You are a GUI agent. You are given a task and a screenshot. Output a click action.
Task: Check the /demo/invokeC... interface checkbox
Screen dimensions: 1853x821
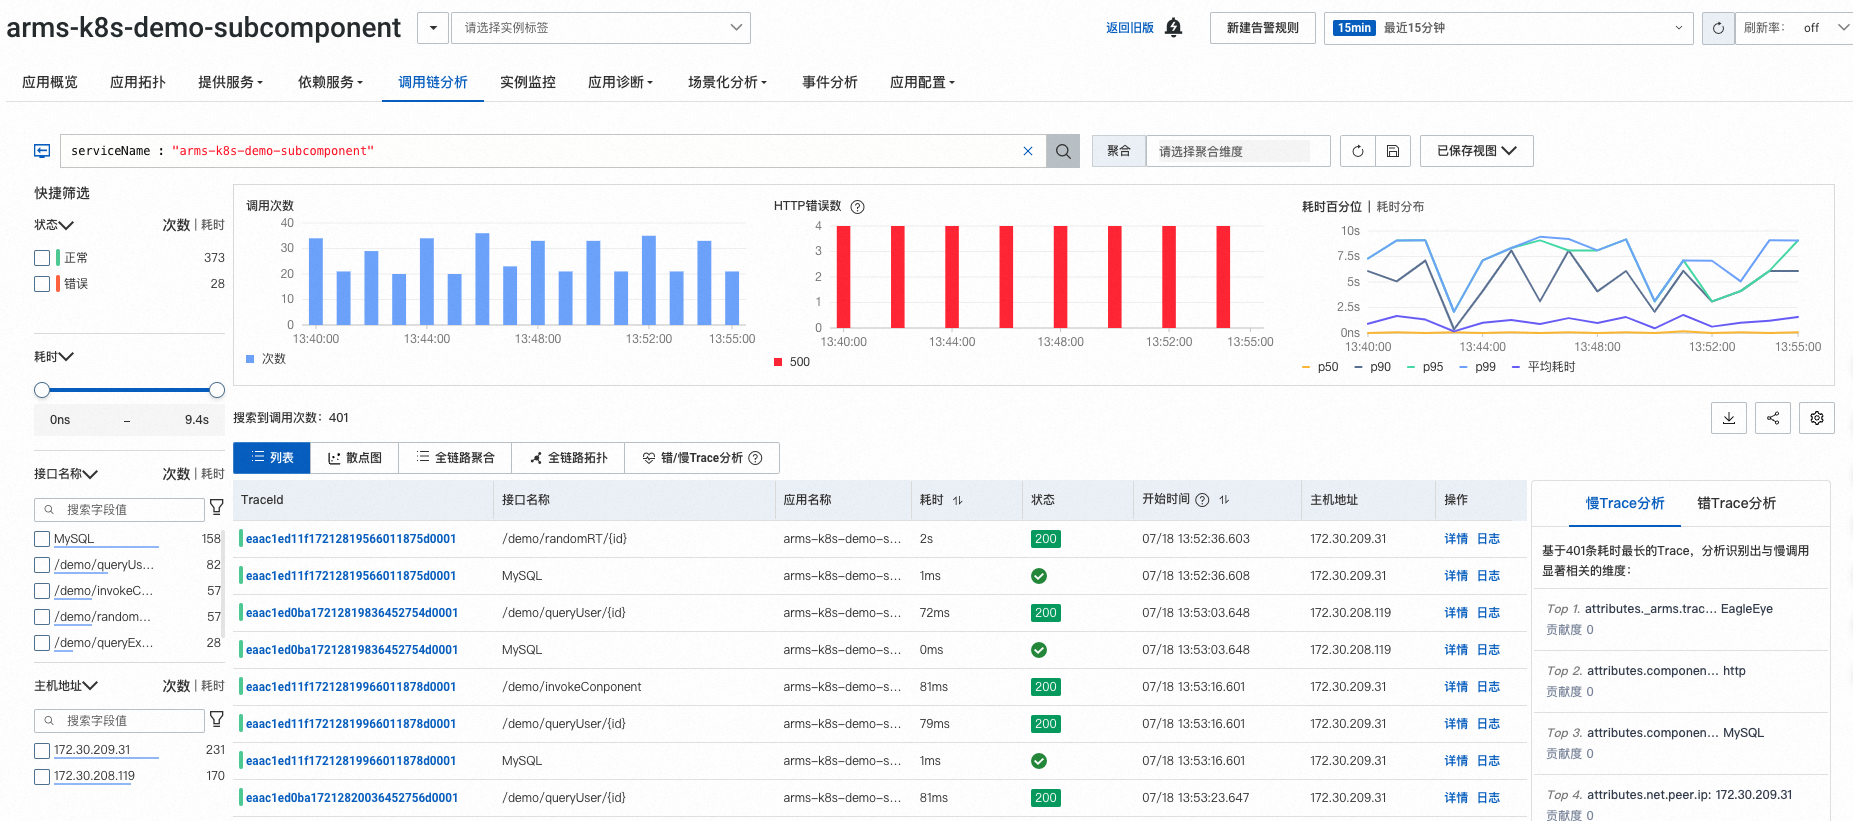click(x=42, y=591)
